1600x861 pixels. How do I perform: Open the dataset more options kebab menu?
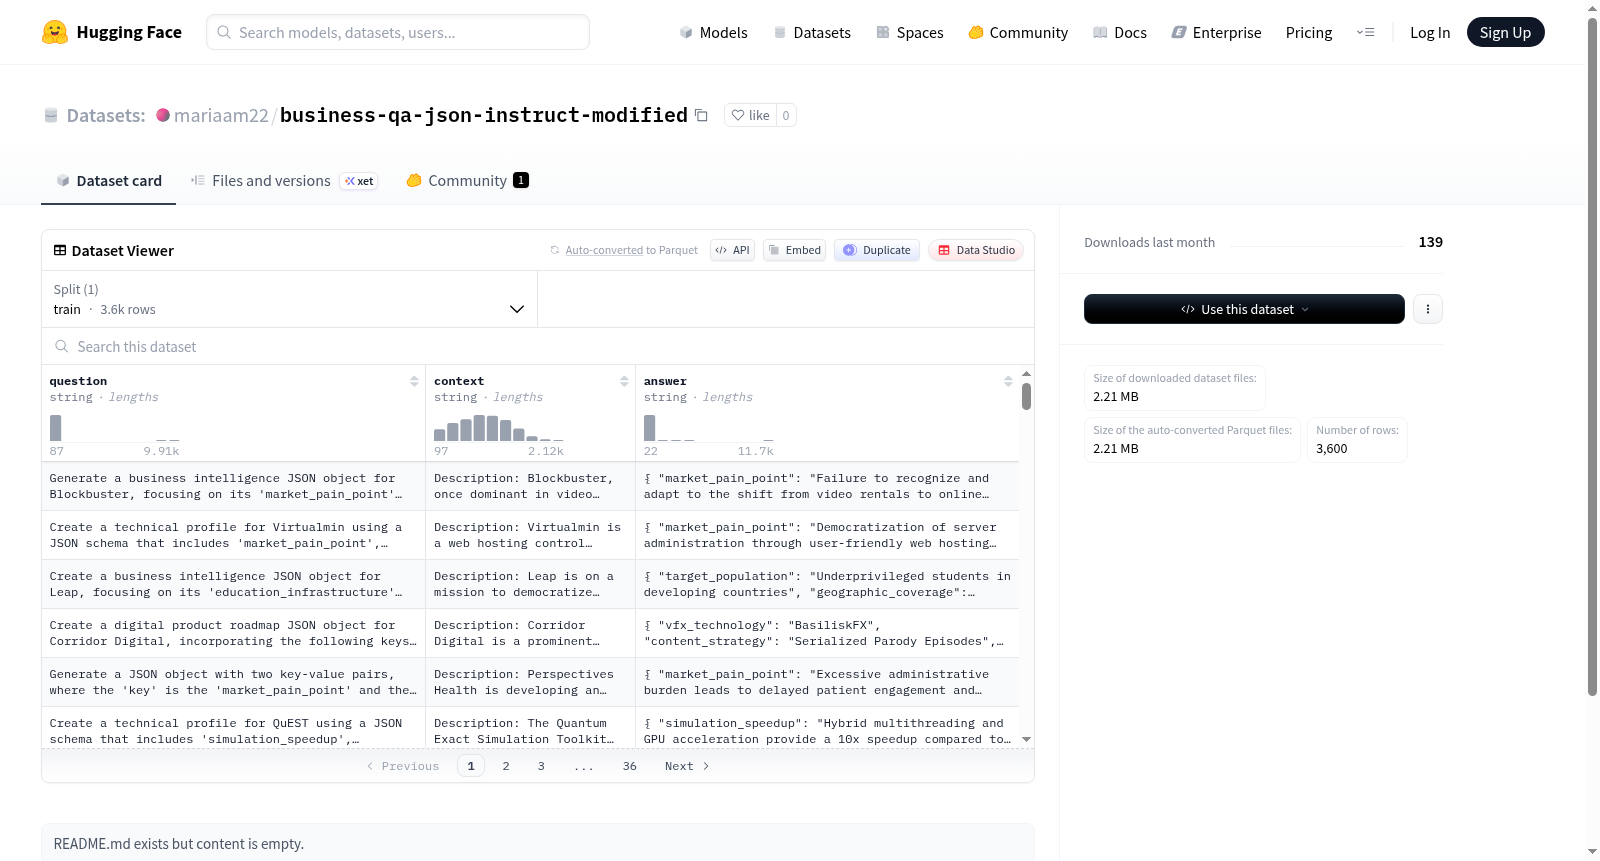1428,309
